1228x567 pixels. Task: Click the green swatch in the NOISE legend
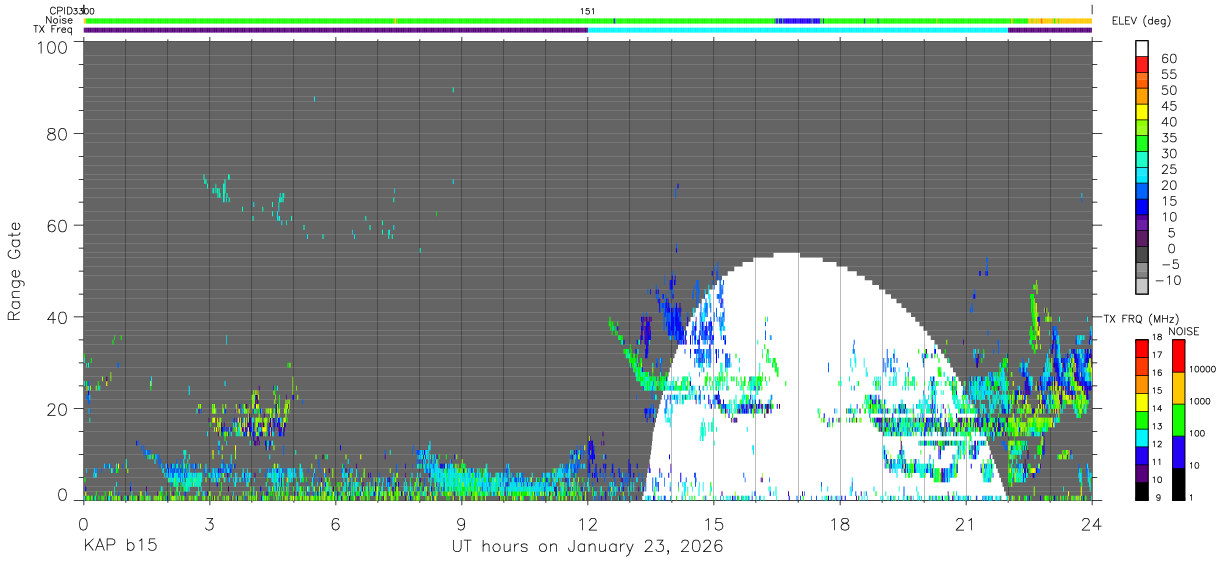click(x=1178, y=419)
